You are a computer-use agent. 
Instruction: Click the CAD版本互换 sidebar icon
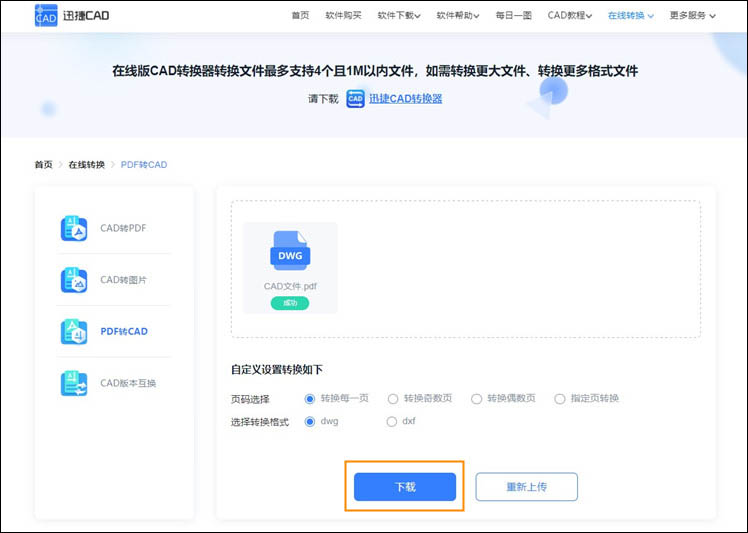pos(74,383)
